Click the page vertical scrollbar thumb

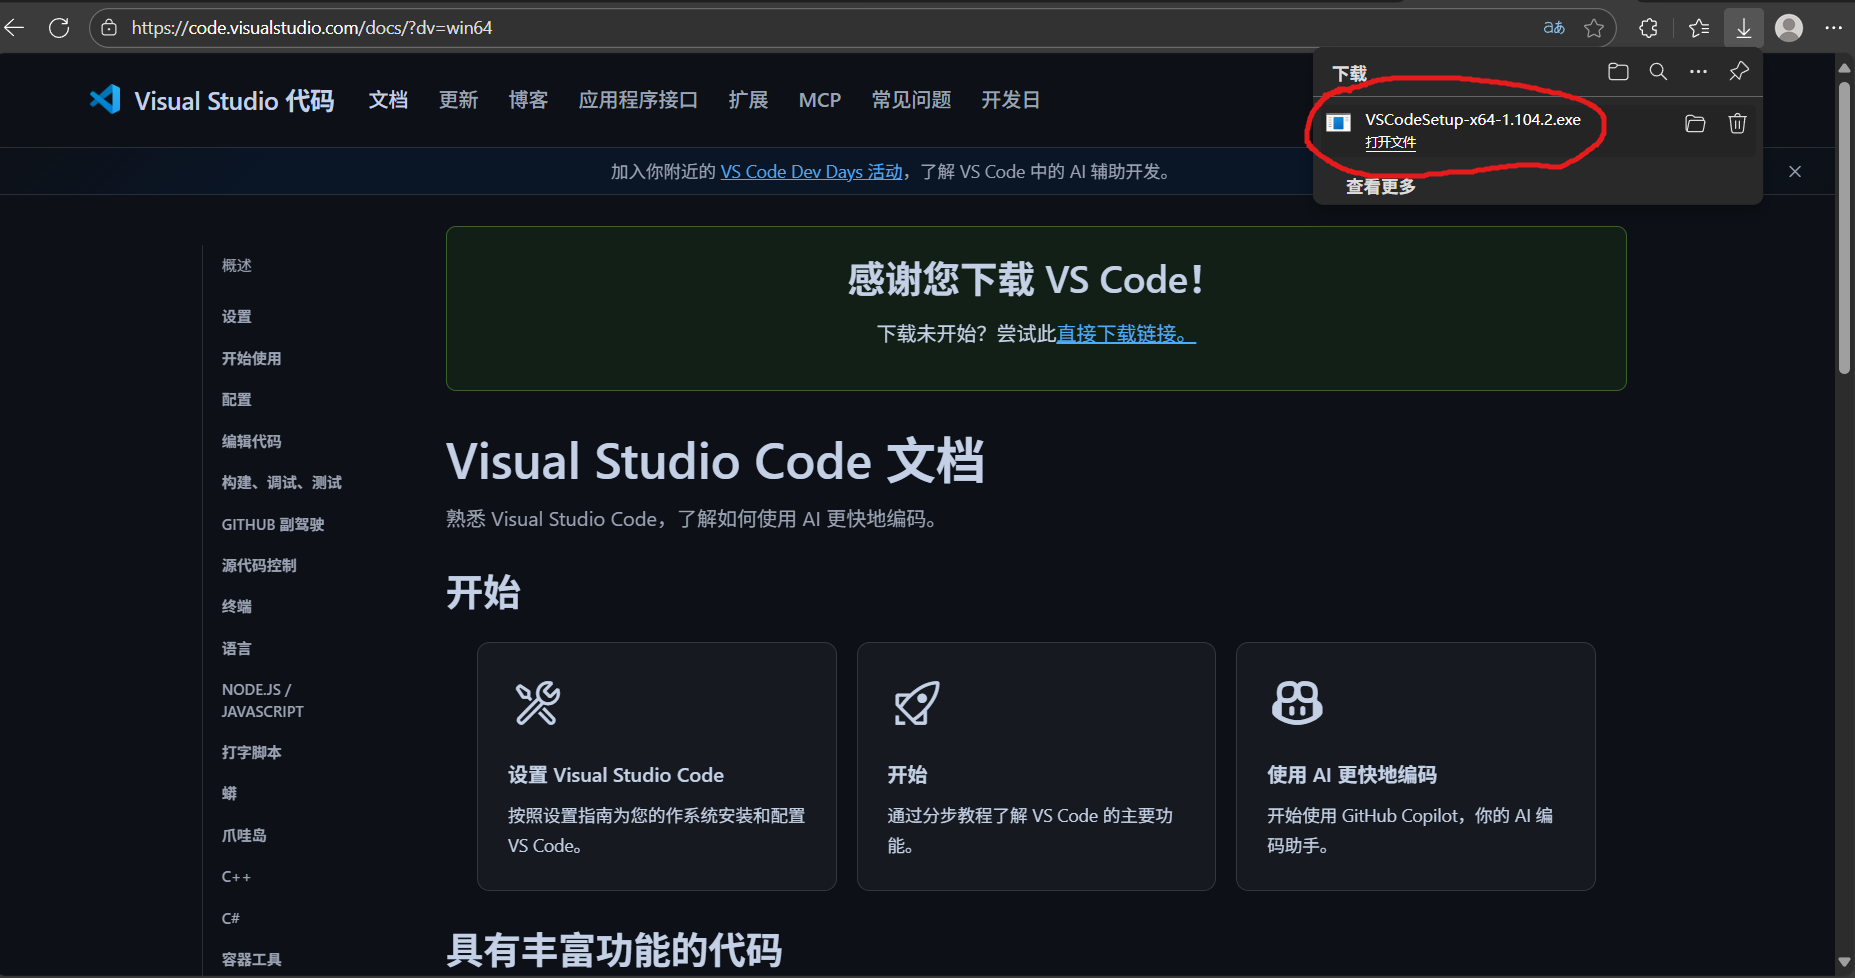[x=1844, y=228]
